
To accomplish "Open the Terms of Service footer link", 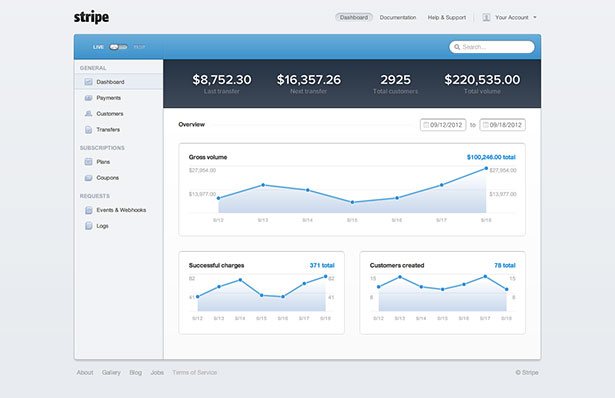I will click(195, 373).
